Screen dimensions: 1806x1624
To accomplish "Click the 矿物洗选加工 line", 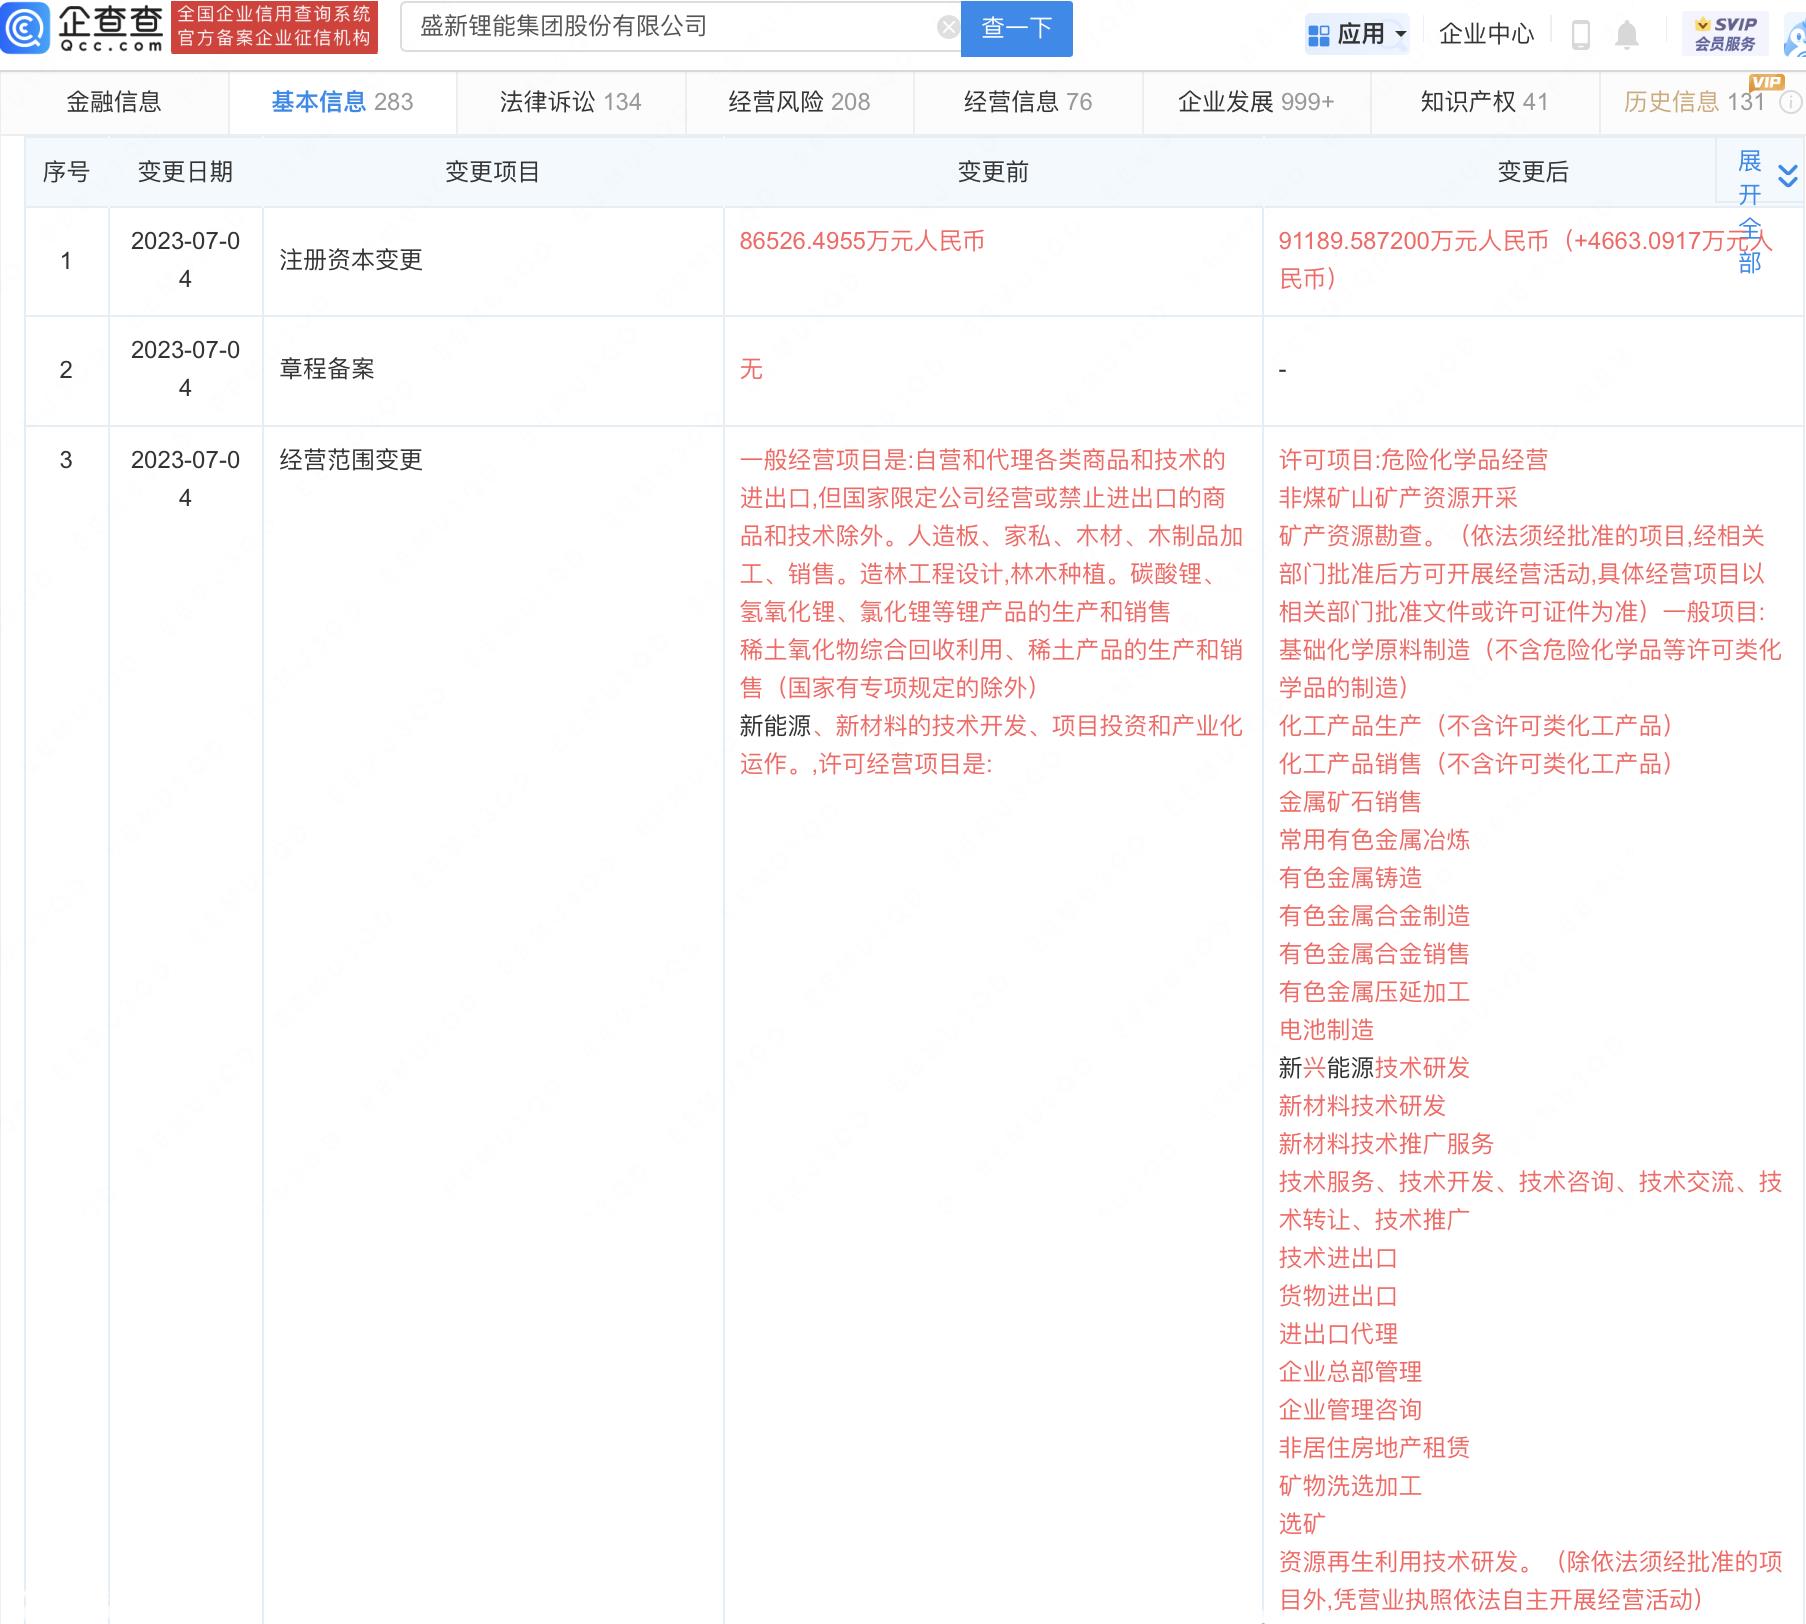I will tap(1350, 1486).
